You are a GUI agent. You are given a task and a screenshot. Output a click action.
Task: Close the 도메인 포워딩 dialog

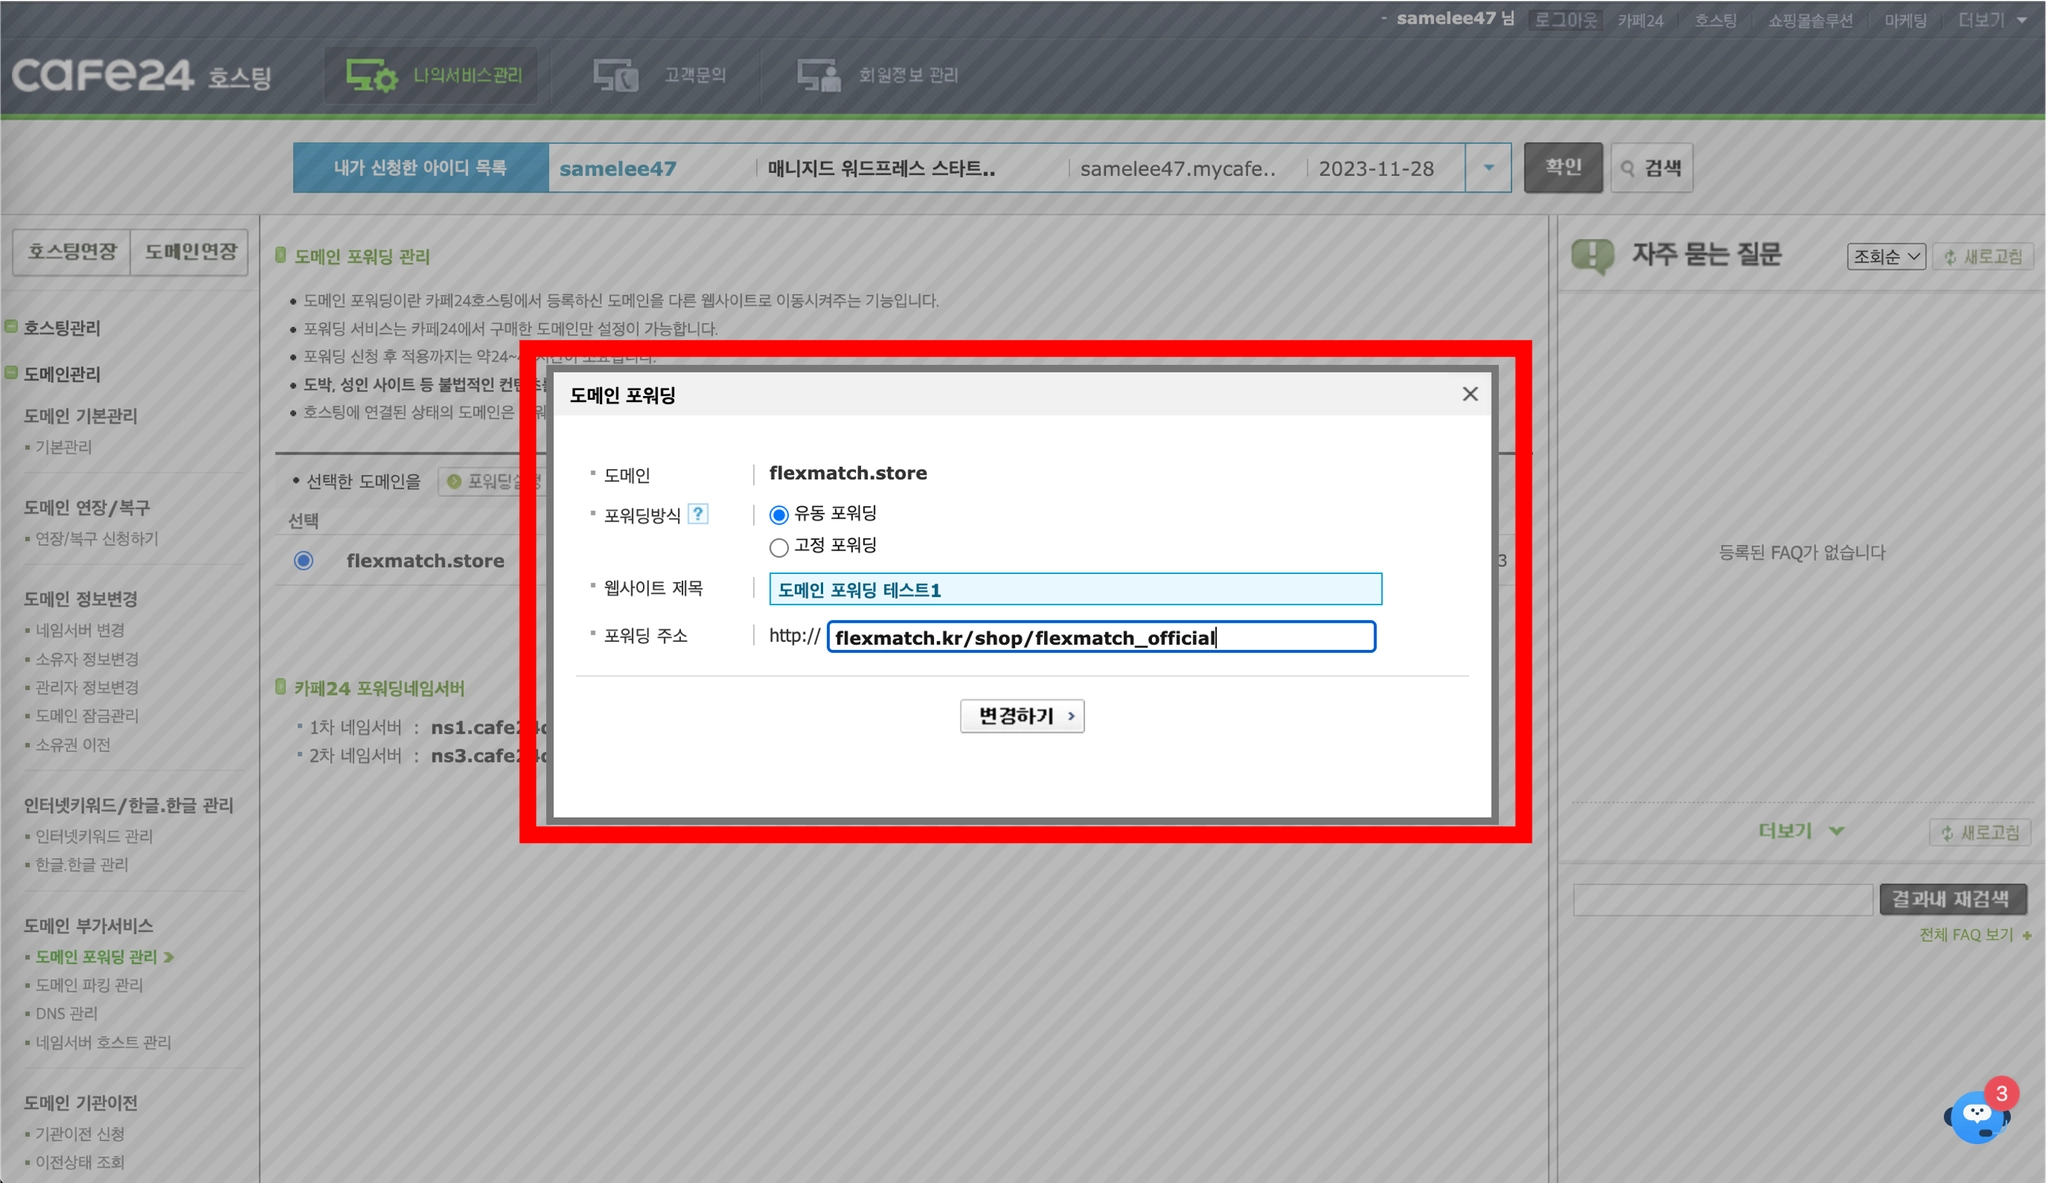pyautogui.click(x=1469, y=394)
